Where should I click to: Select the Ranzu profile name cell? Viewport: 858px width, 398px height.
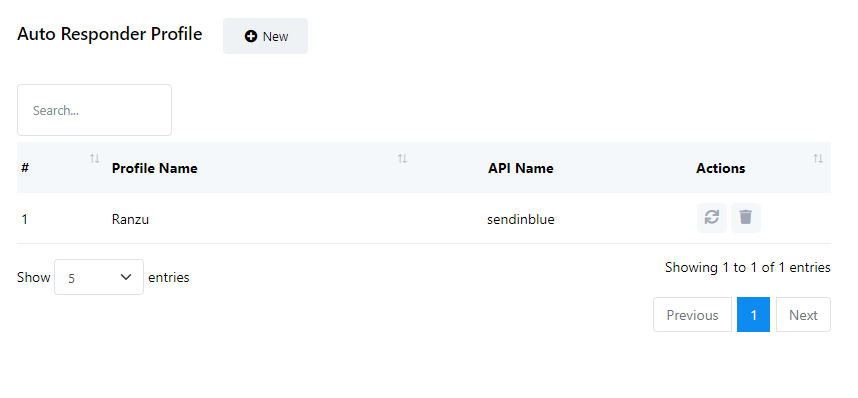click(x=130, y=220)
